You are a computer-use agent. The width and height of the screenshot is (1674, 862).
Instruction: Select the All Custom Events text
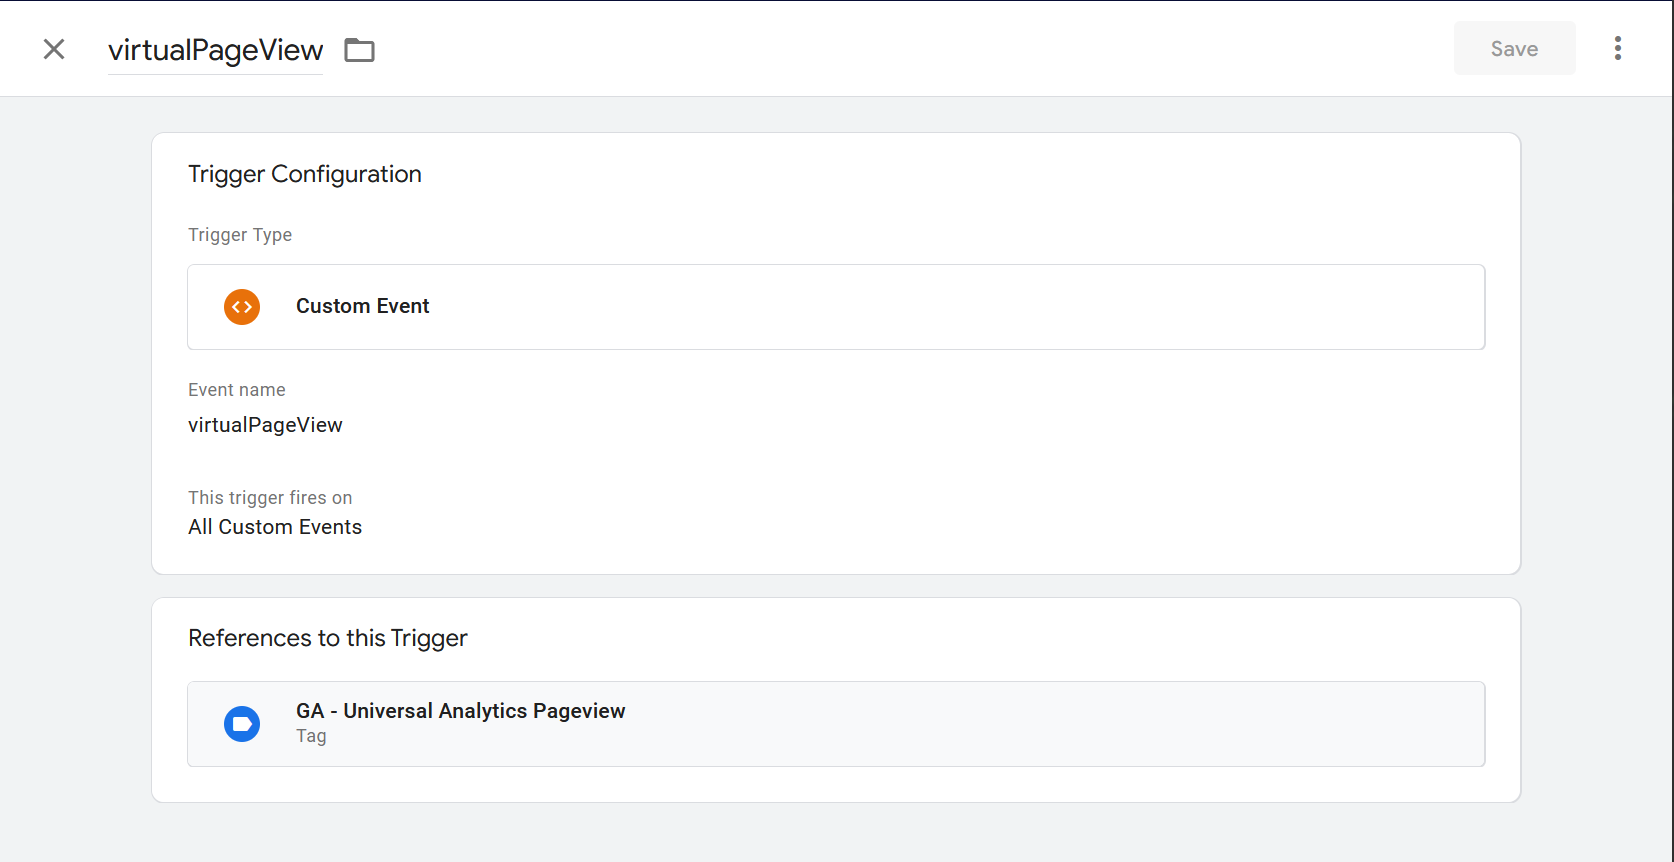click(275, 527)
